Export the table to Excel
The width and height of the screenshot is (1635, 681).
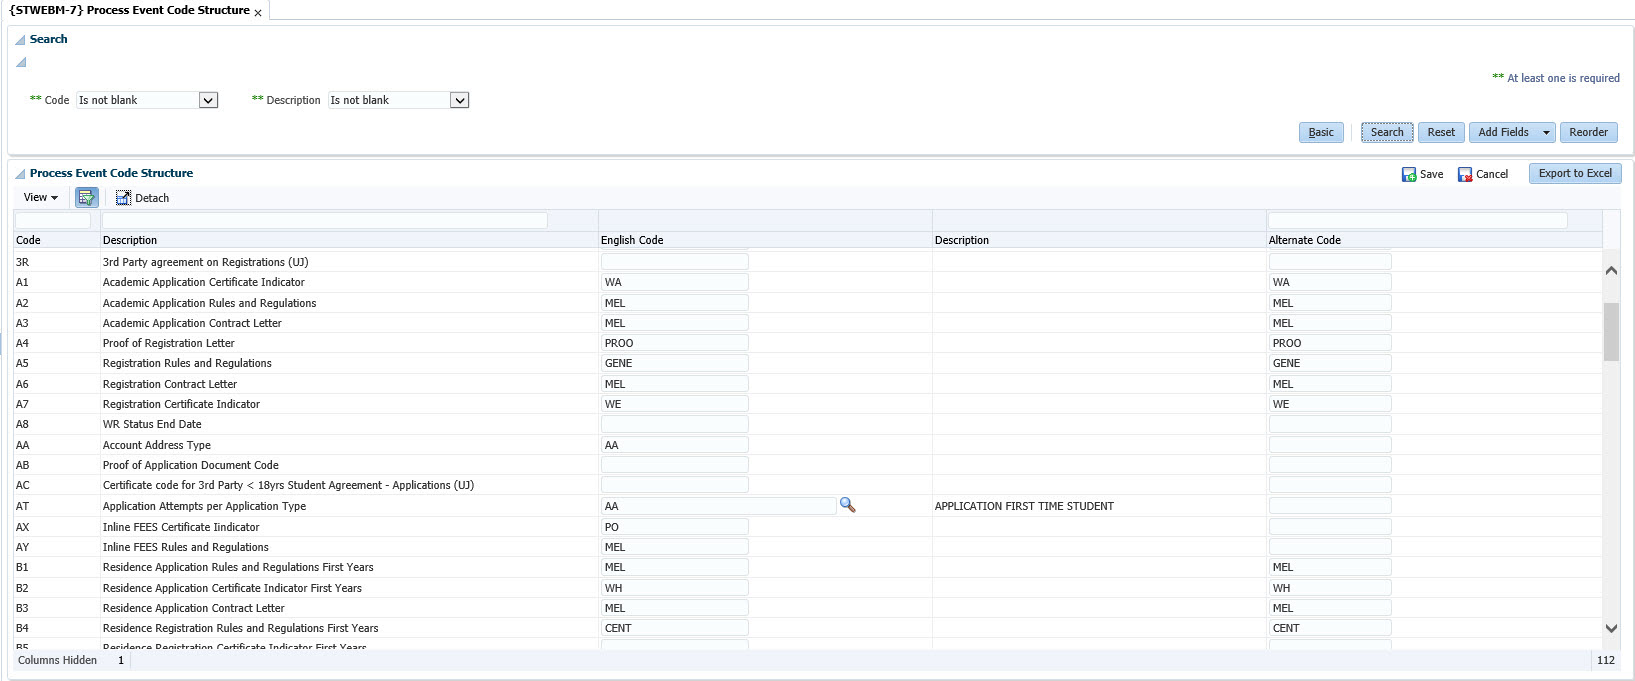(1575, 173)
